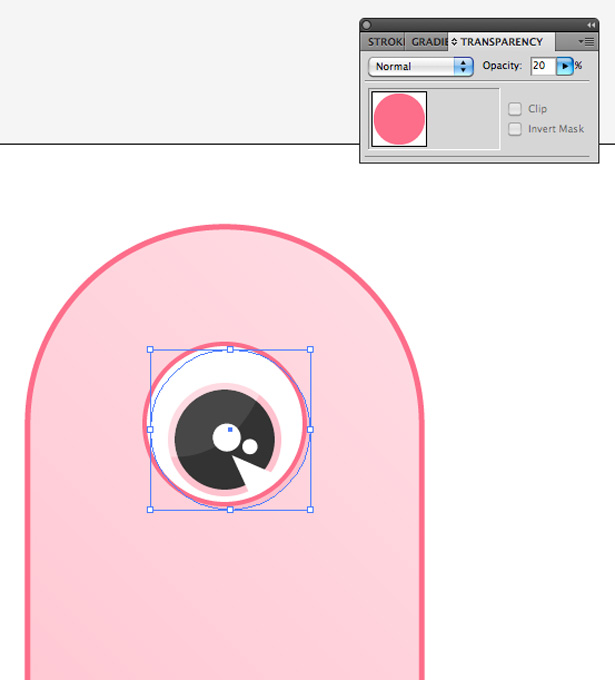The image size is (615, 680).
Task: Switch to the Stroke tab
Action: (x=384, y=42)
